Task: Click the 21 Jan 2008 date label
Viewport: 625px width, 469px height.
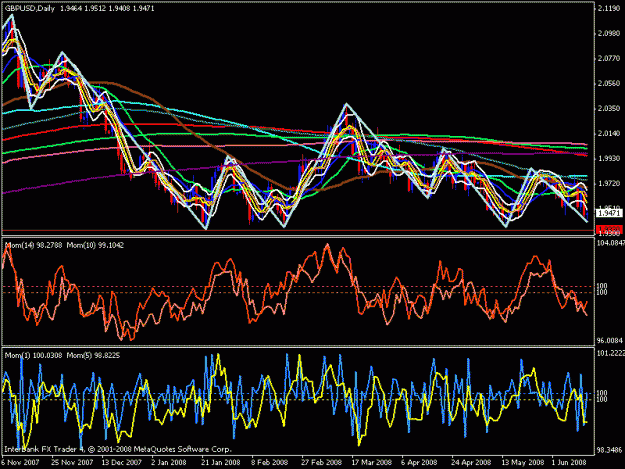Action: [x=220, y=462]
